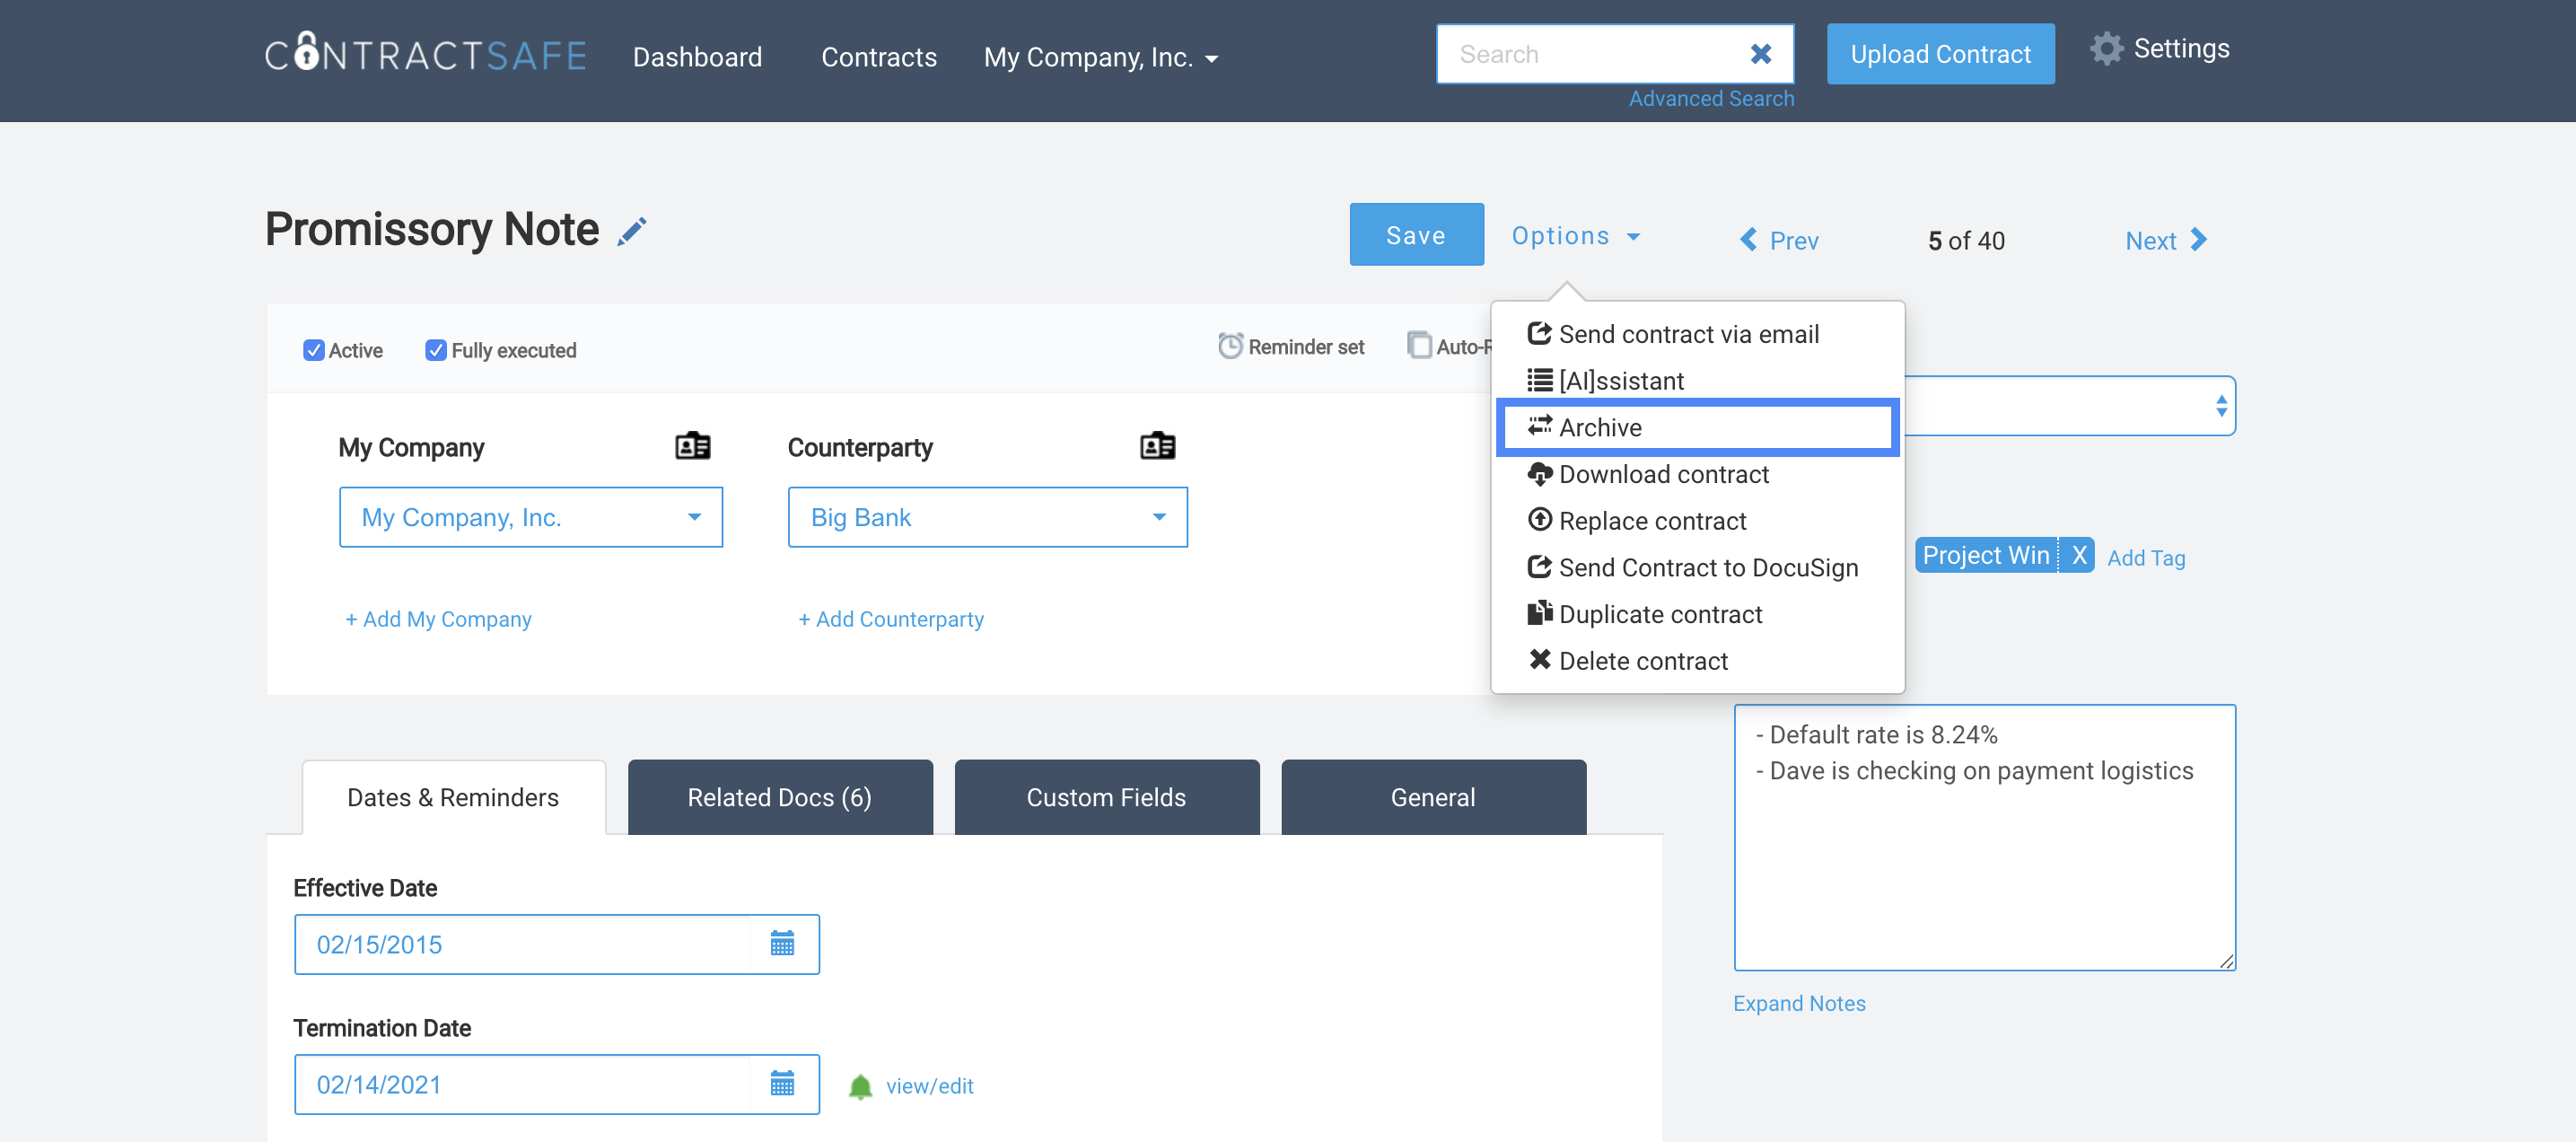This screenshot has width=2576, height=1142.
Task: Open Settings via the gear icon
Action: (2107, 48)
